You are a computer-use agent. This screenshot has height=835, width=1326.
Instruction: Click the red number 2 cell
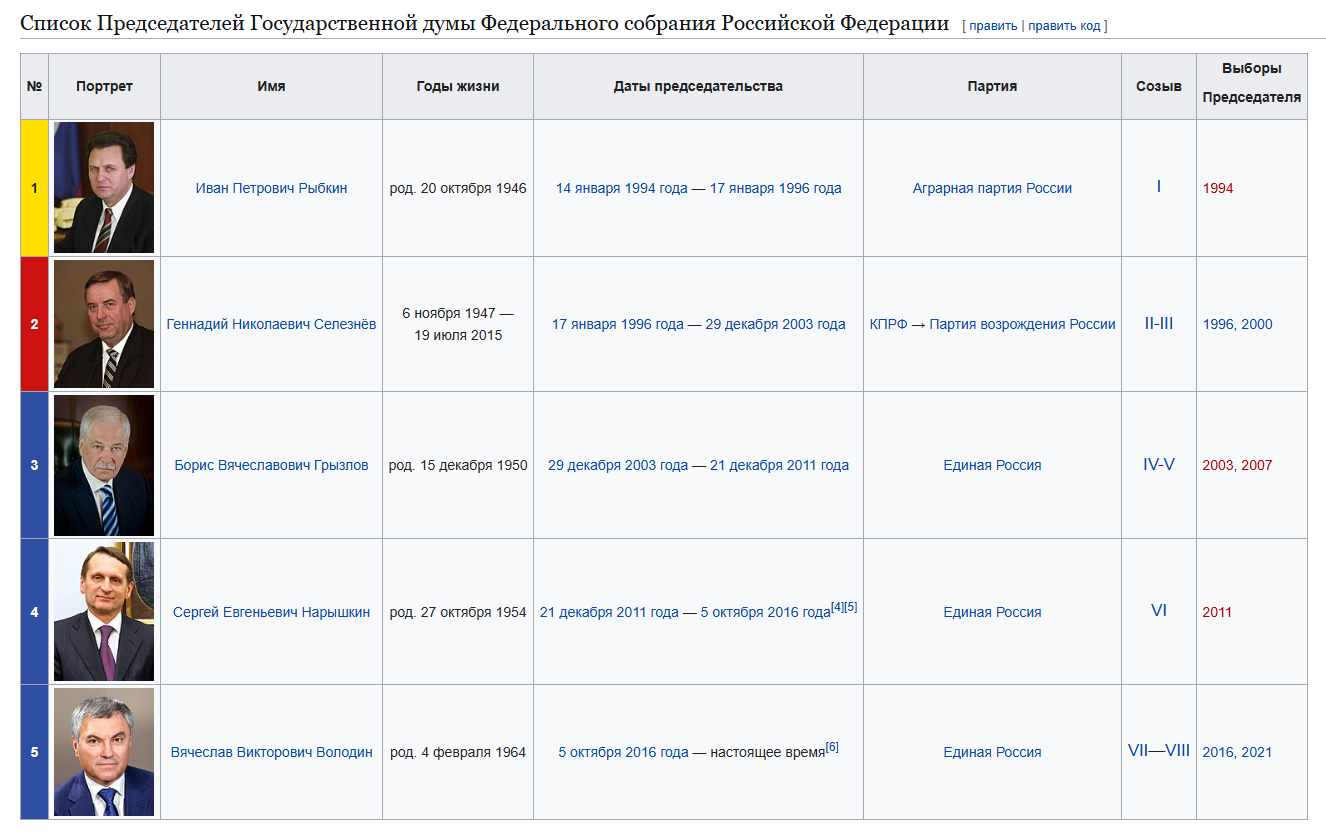pos(34,324)
